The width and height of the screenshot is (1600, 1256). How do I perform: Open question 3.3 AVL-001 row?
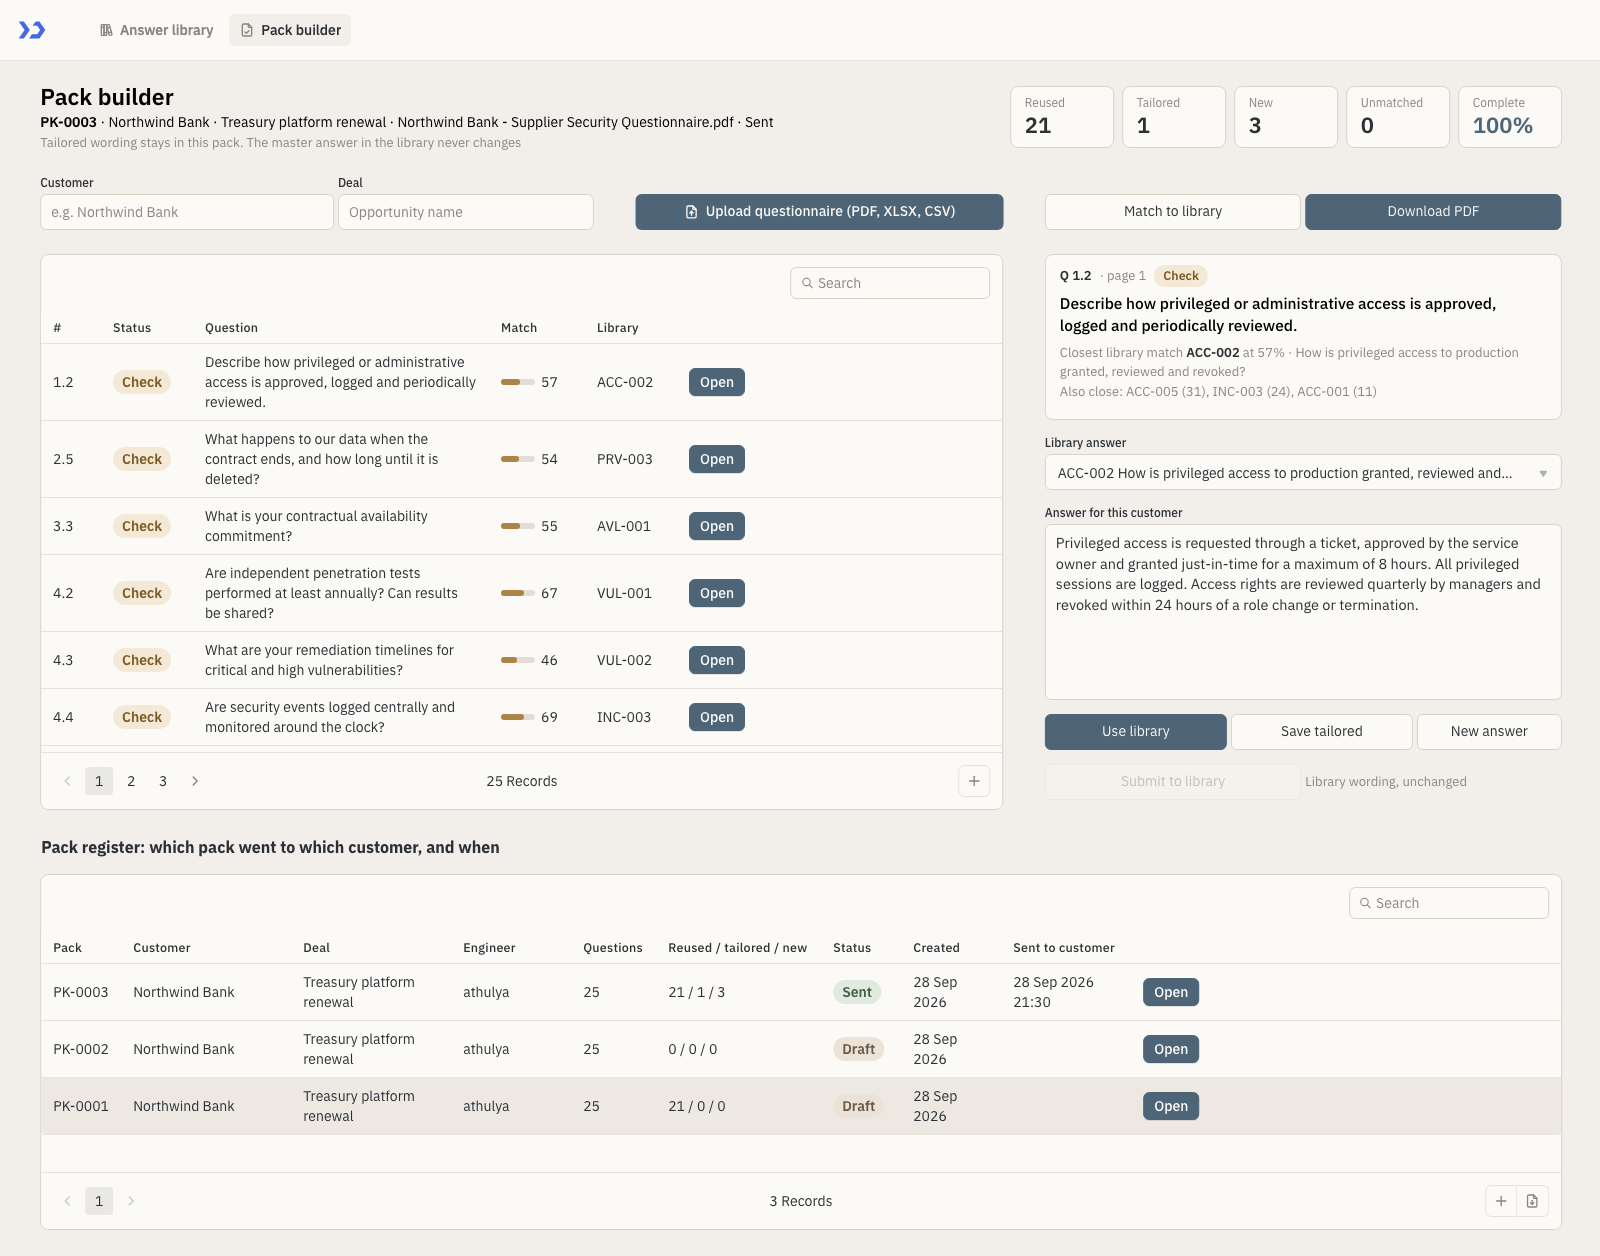point(716,526)
